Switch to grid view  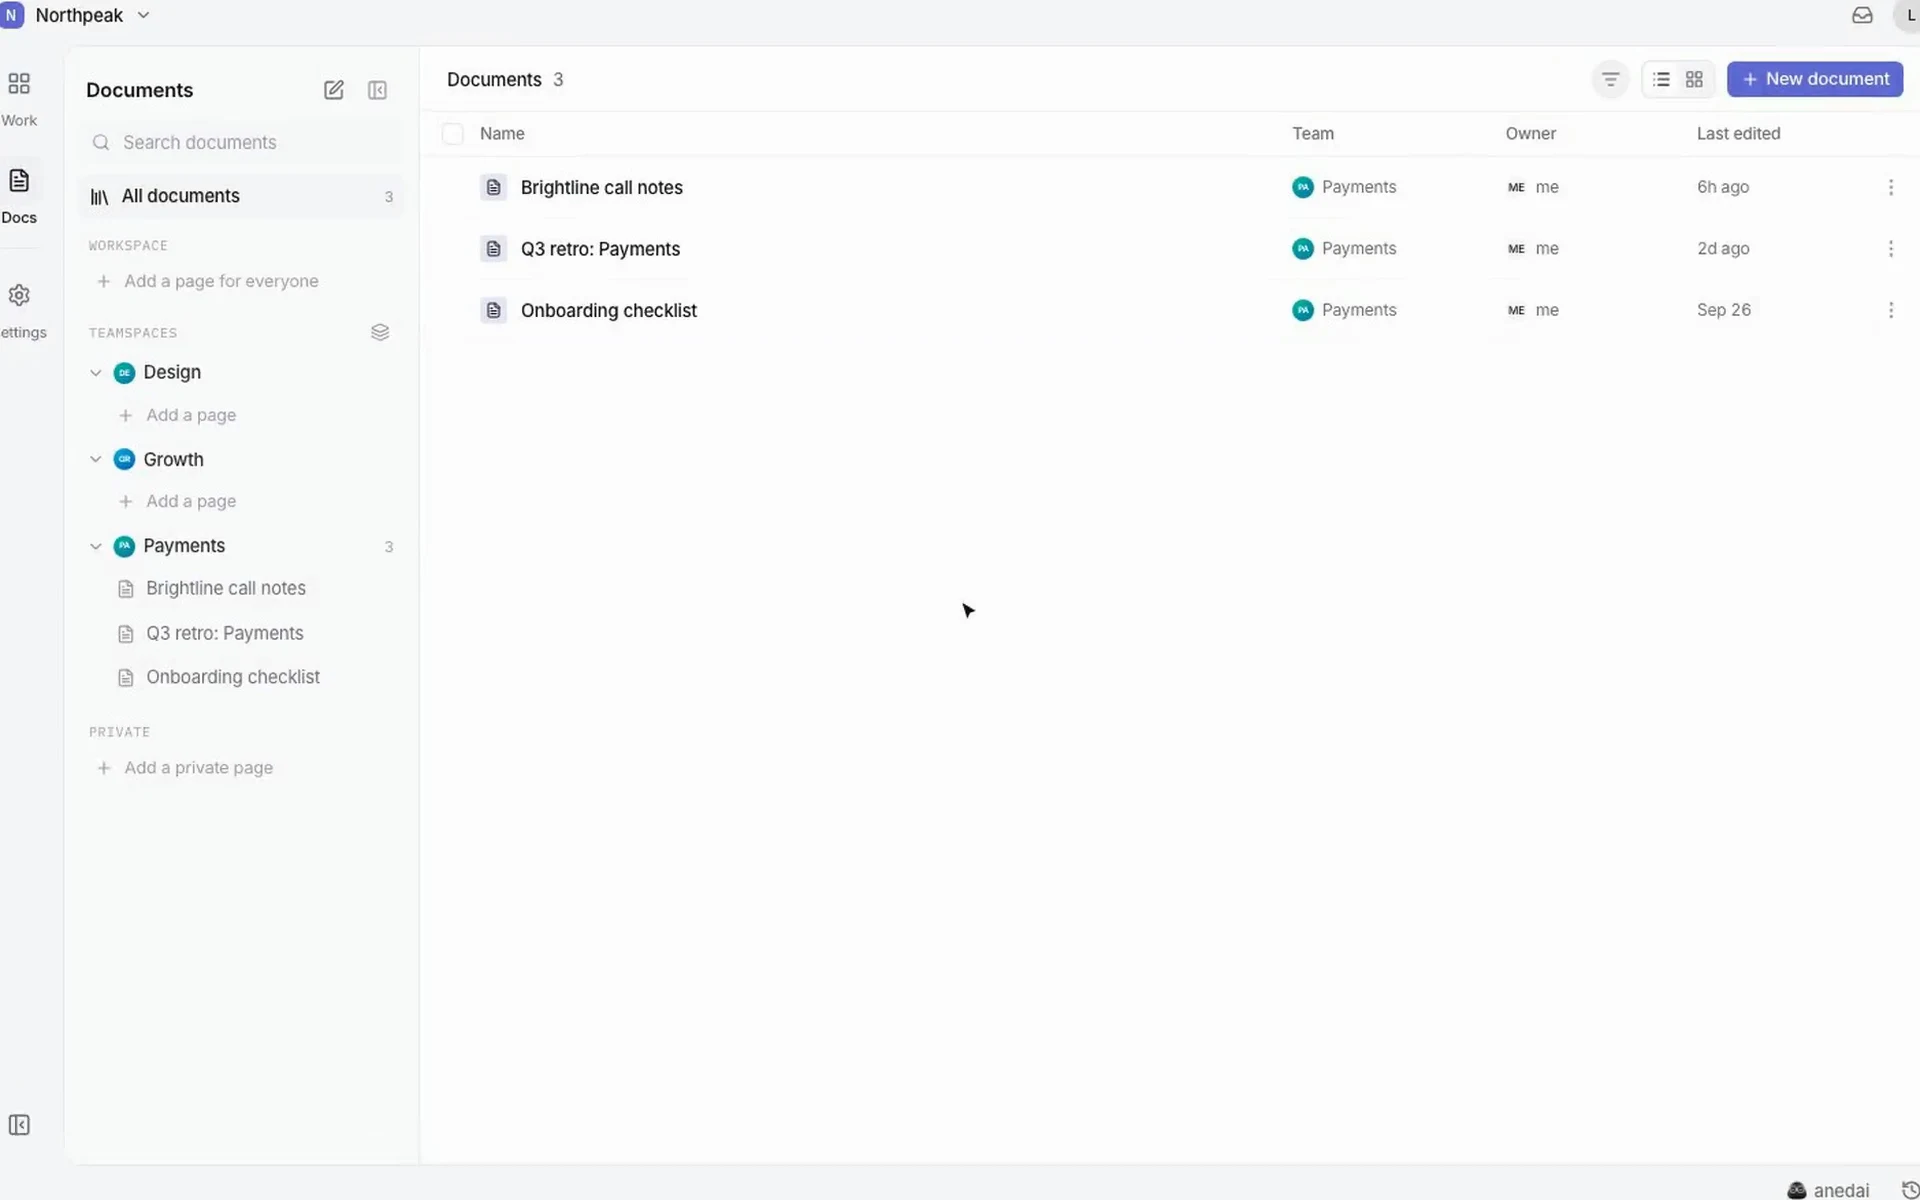[x=1694, y=79]
